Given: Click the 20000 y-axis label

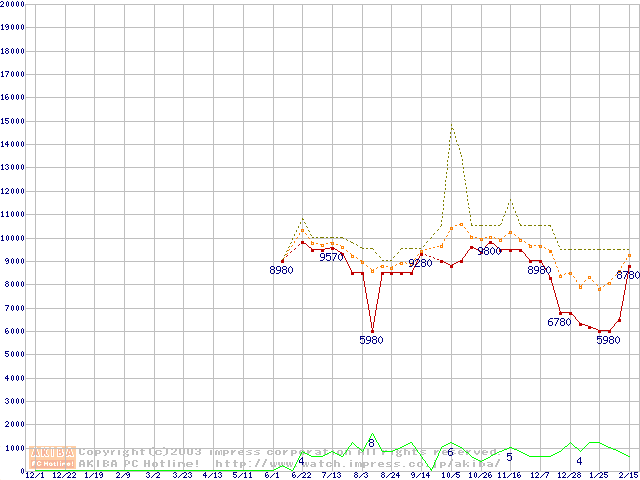Looking at the screenshot, I should pyautogui.click(x=13, y=3).
